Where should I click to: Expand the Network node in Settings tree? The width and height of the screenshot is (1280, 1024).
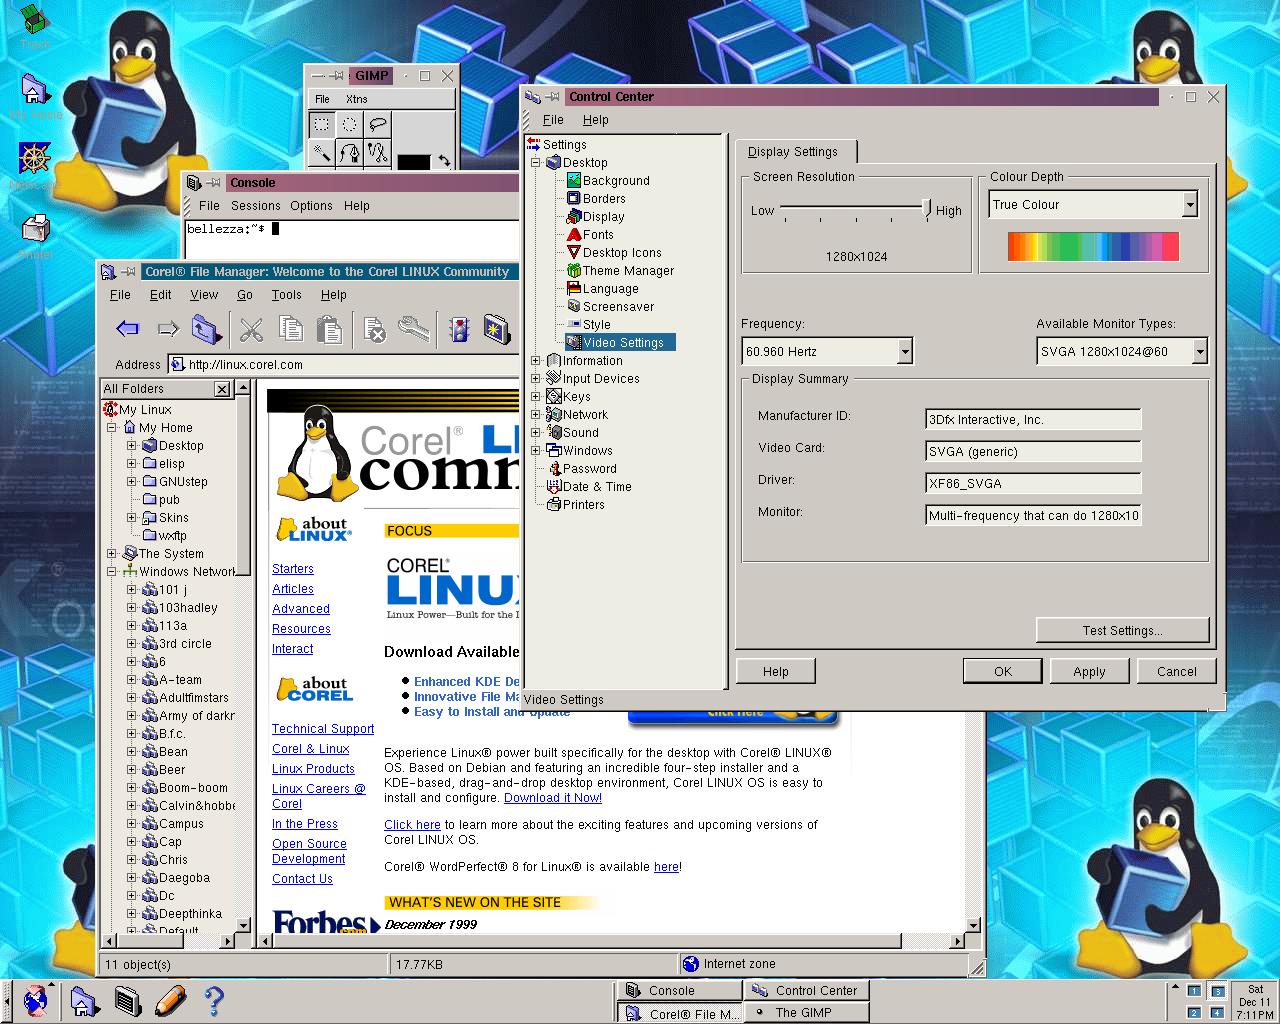(x=535, y=415)
